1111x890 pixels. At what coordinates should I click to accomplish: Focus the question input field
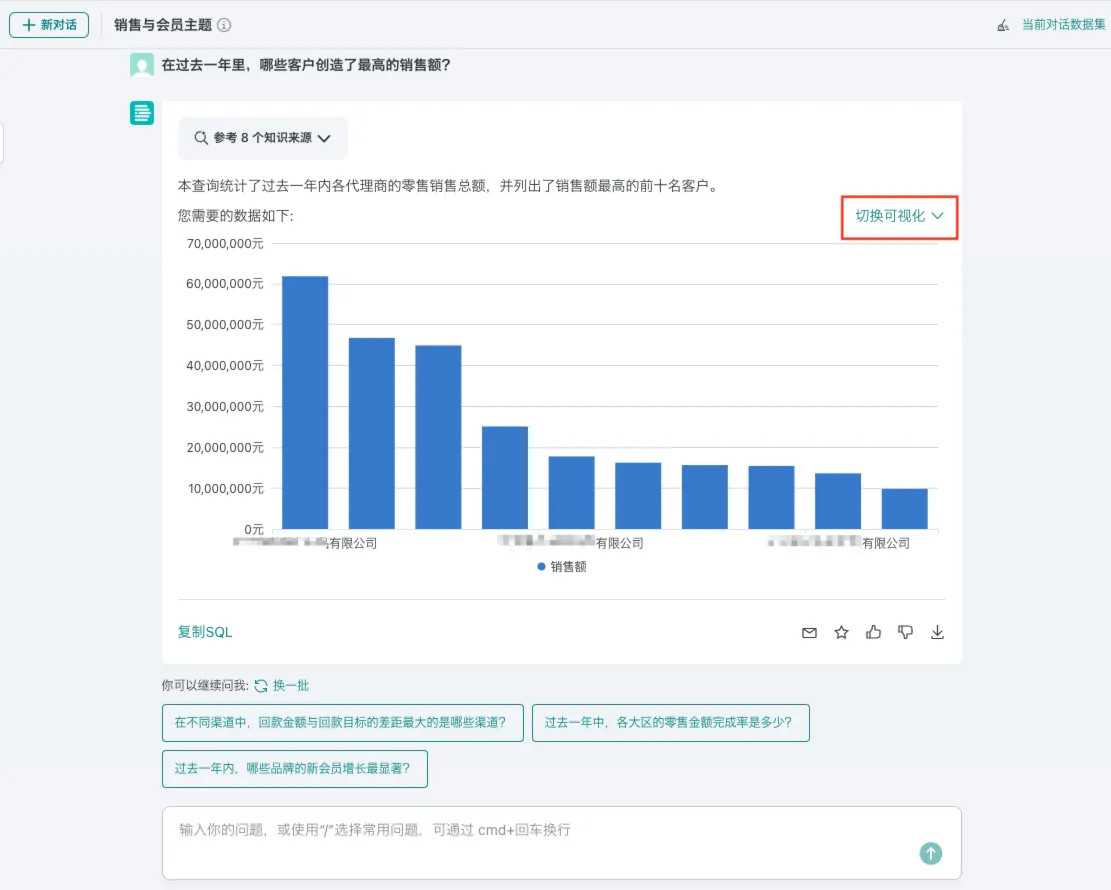561,843
